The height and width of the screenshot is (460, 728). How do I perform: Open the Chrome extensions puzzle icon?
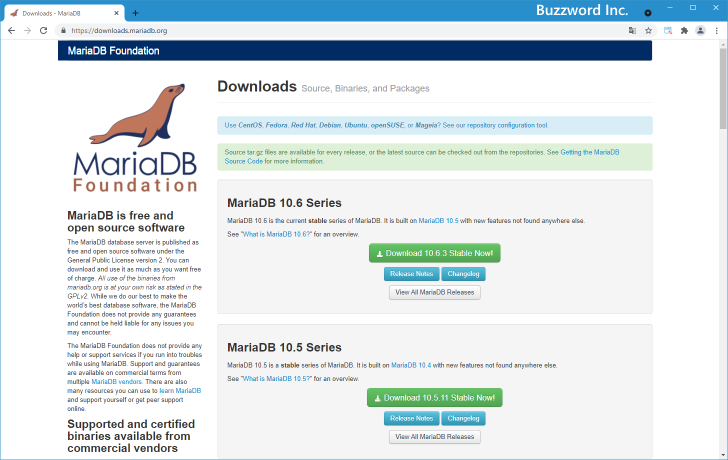tap(684, 30)
